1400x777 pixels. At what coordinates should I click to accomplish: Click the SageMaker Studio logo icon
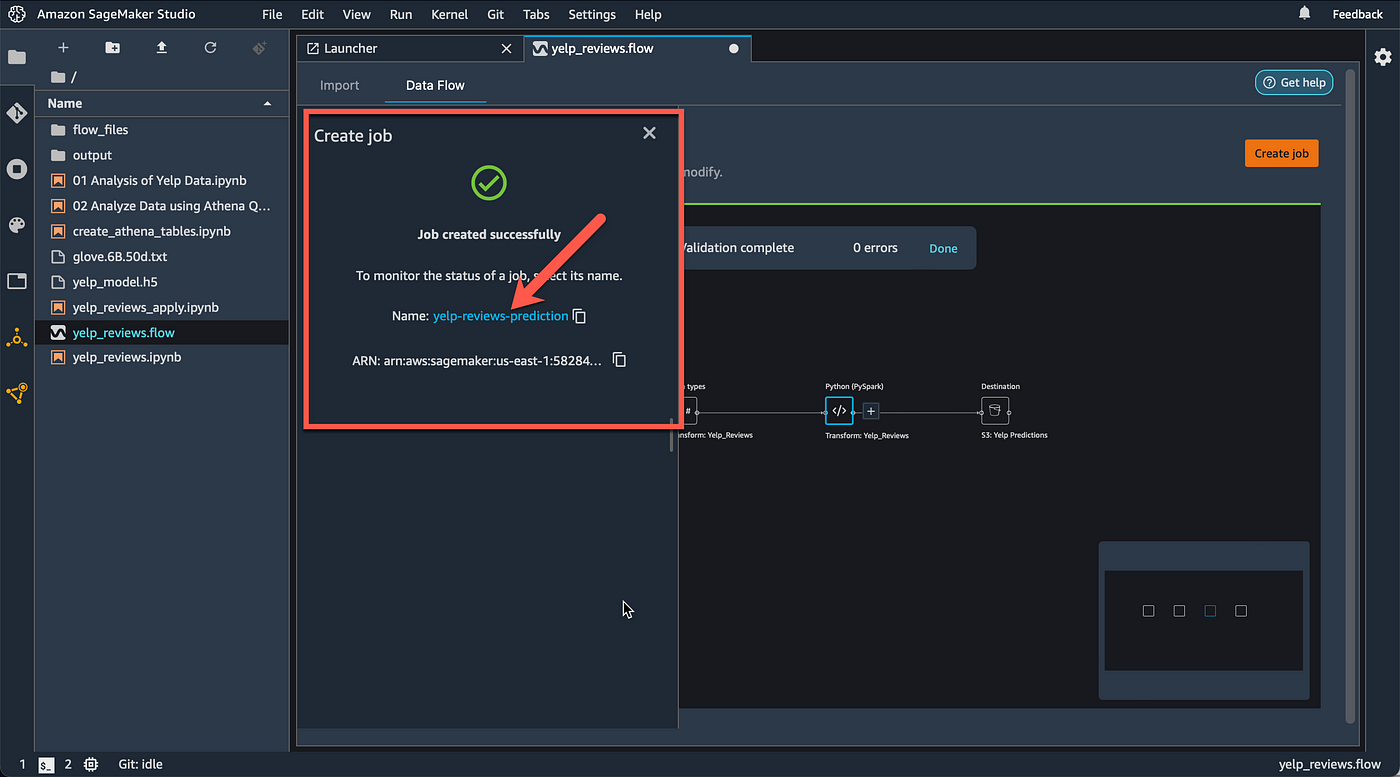[17, 14]
